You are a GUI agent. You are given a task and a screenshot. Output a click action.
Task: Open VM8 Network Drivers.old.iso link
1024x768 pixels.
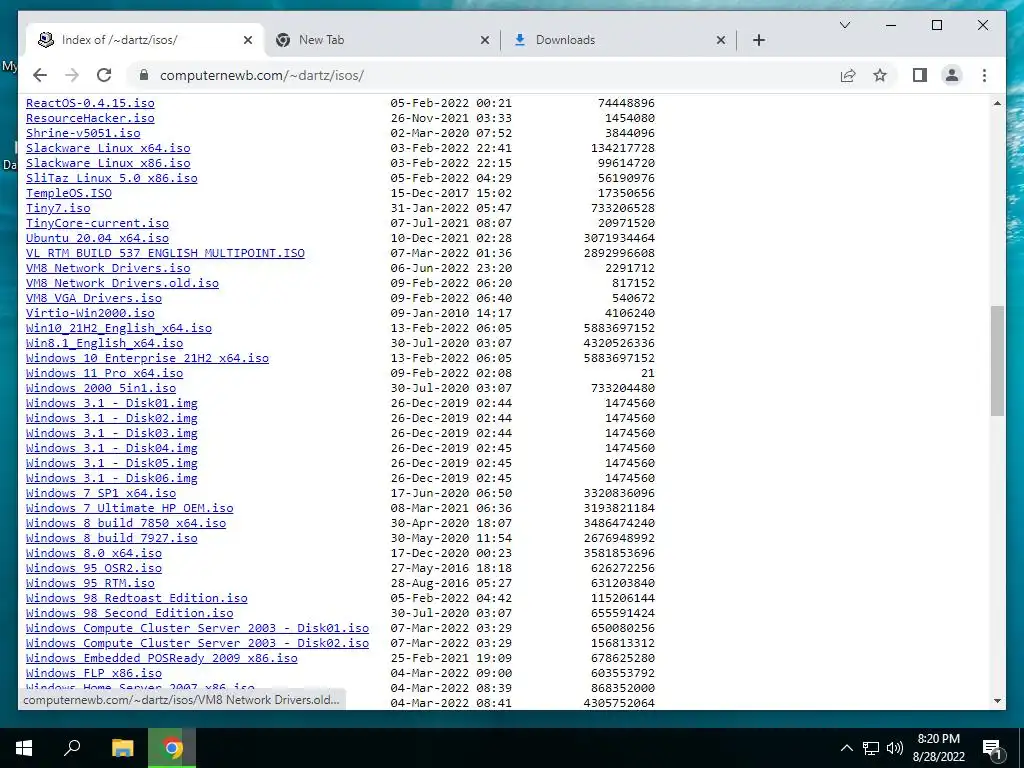click(122, 283)
